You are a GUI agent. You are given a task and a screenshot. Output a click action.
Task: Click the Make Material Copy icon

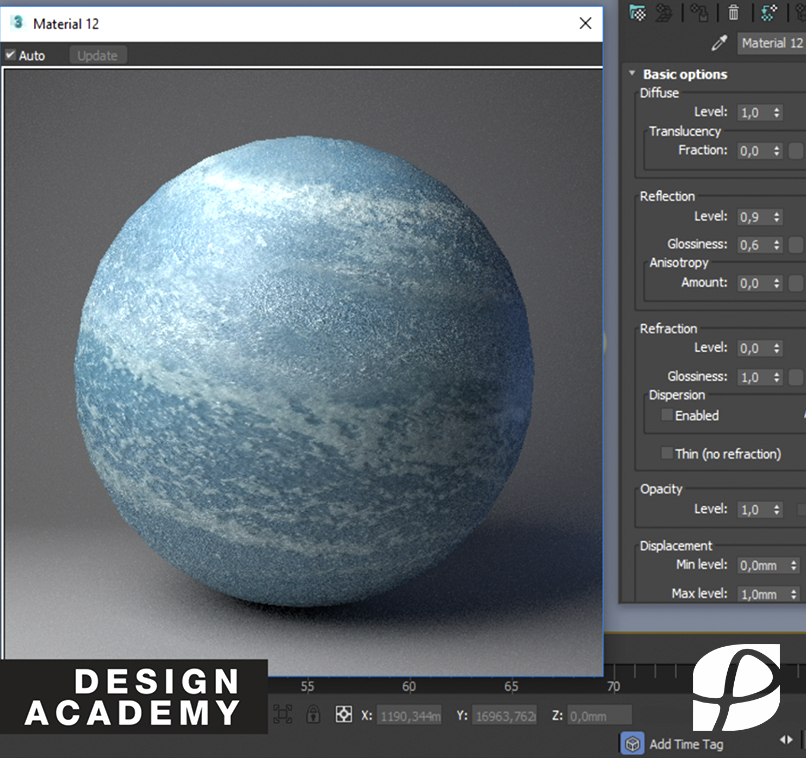pos(769,12)
